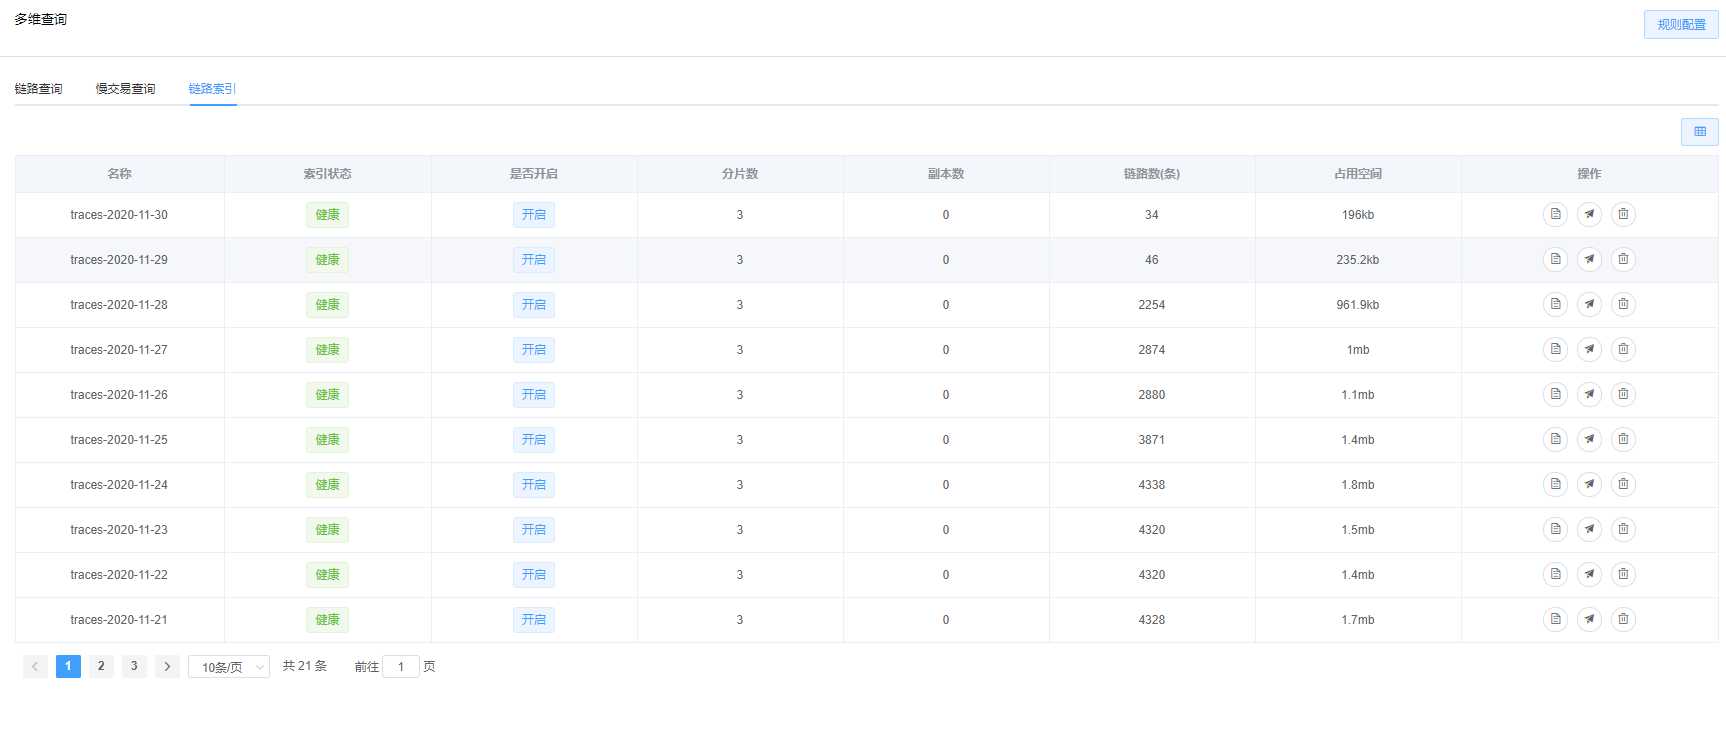This screenshot has height=732, width=1726.
Task: Delete index traces-2020-11-21 via trash icon
Action: click(x=1623, y=619)
